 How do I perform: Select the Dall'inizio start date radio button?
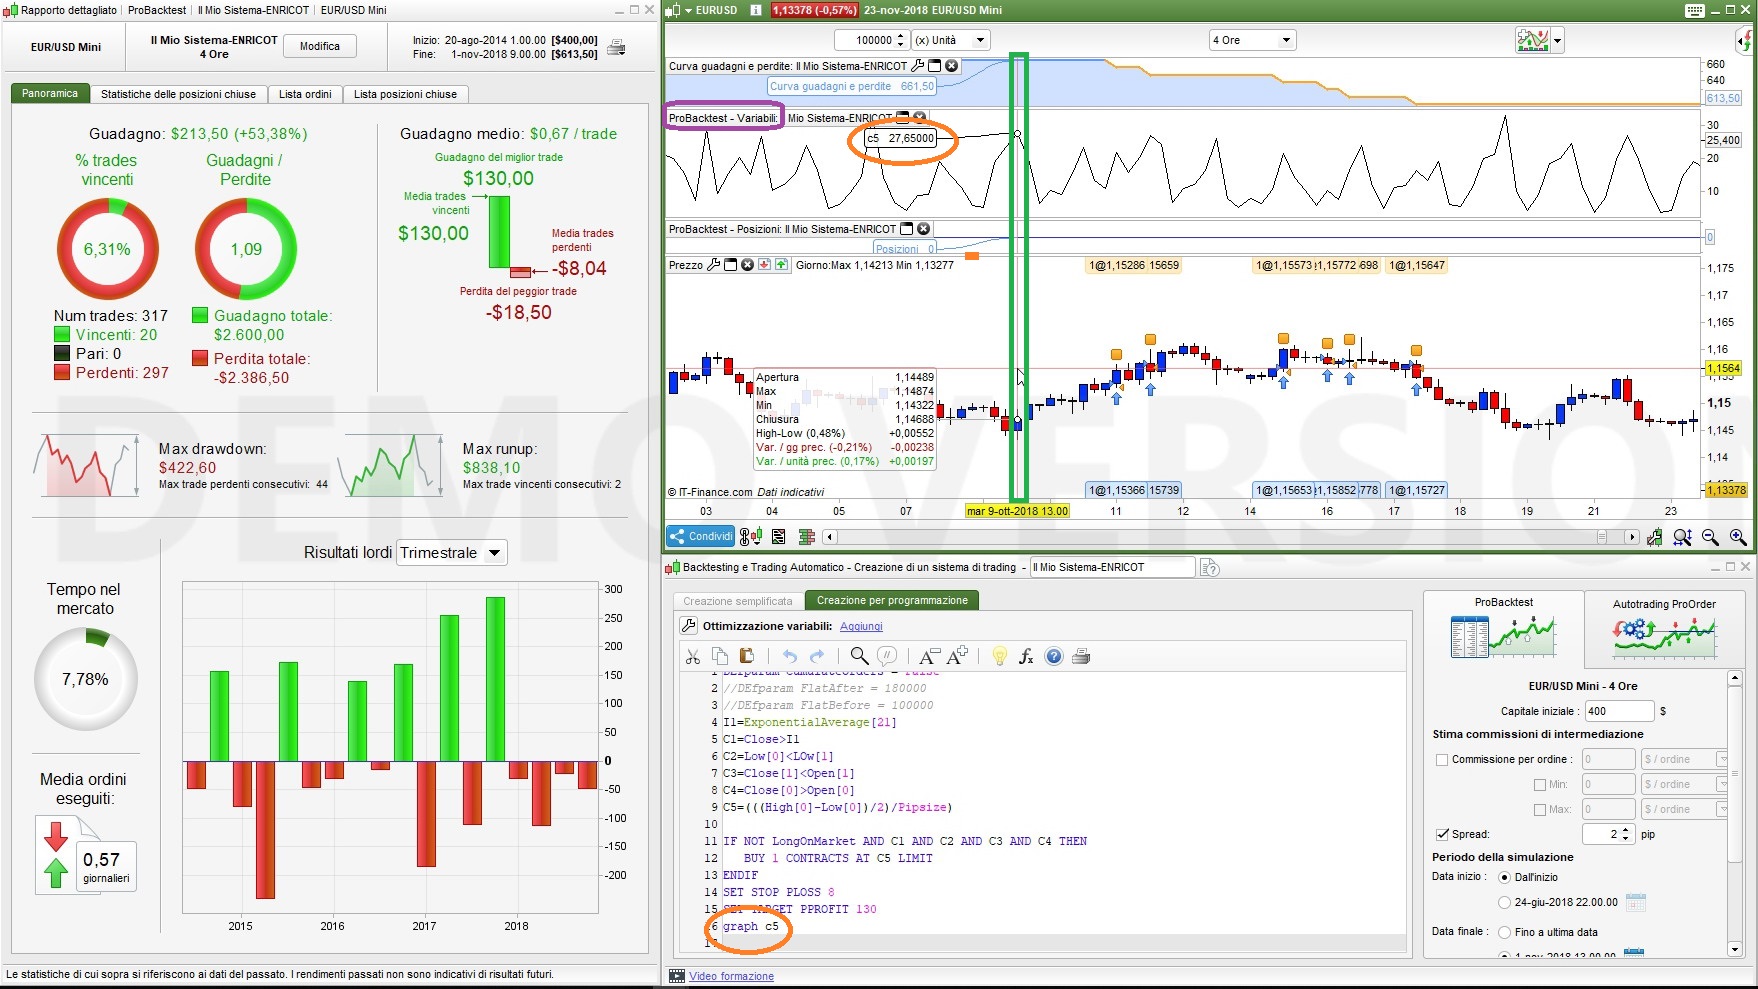[x=1504, y=877]
